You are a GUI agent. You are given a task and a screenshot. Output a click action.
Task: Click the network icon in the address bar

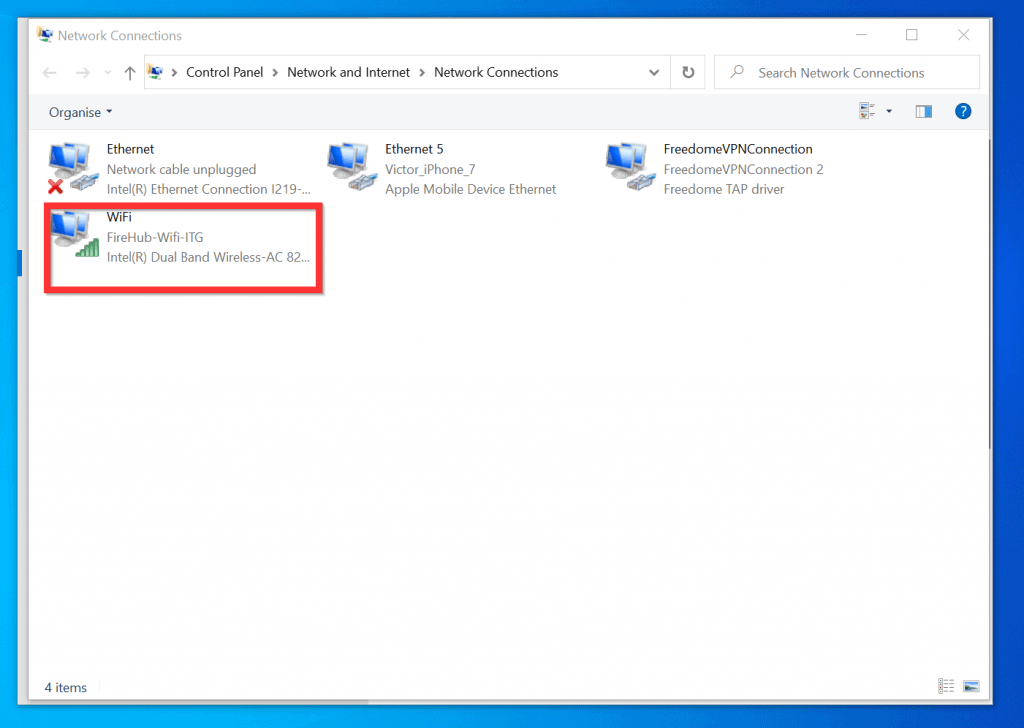tap(154, 71)
